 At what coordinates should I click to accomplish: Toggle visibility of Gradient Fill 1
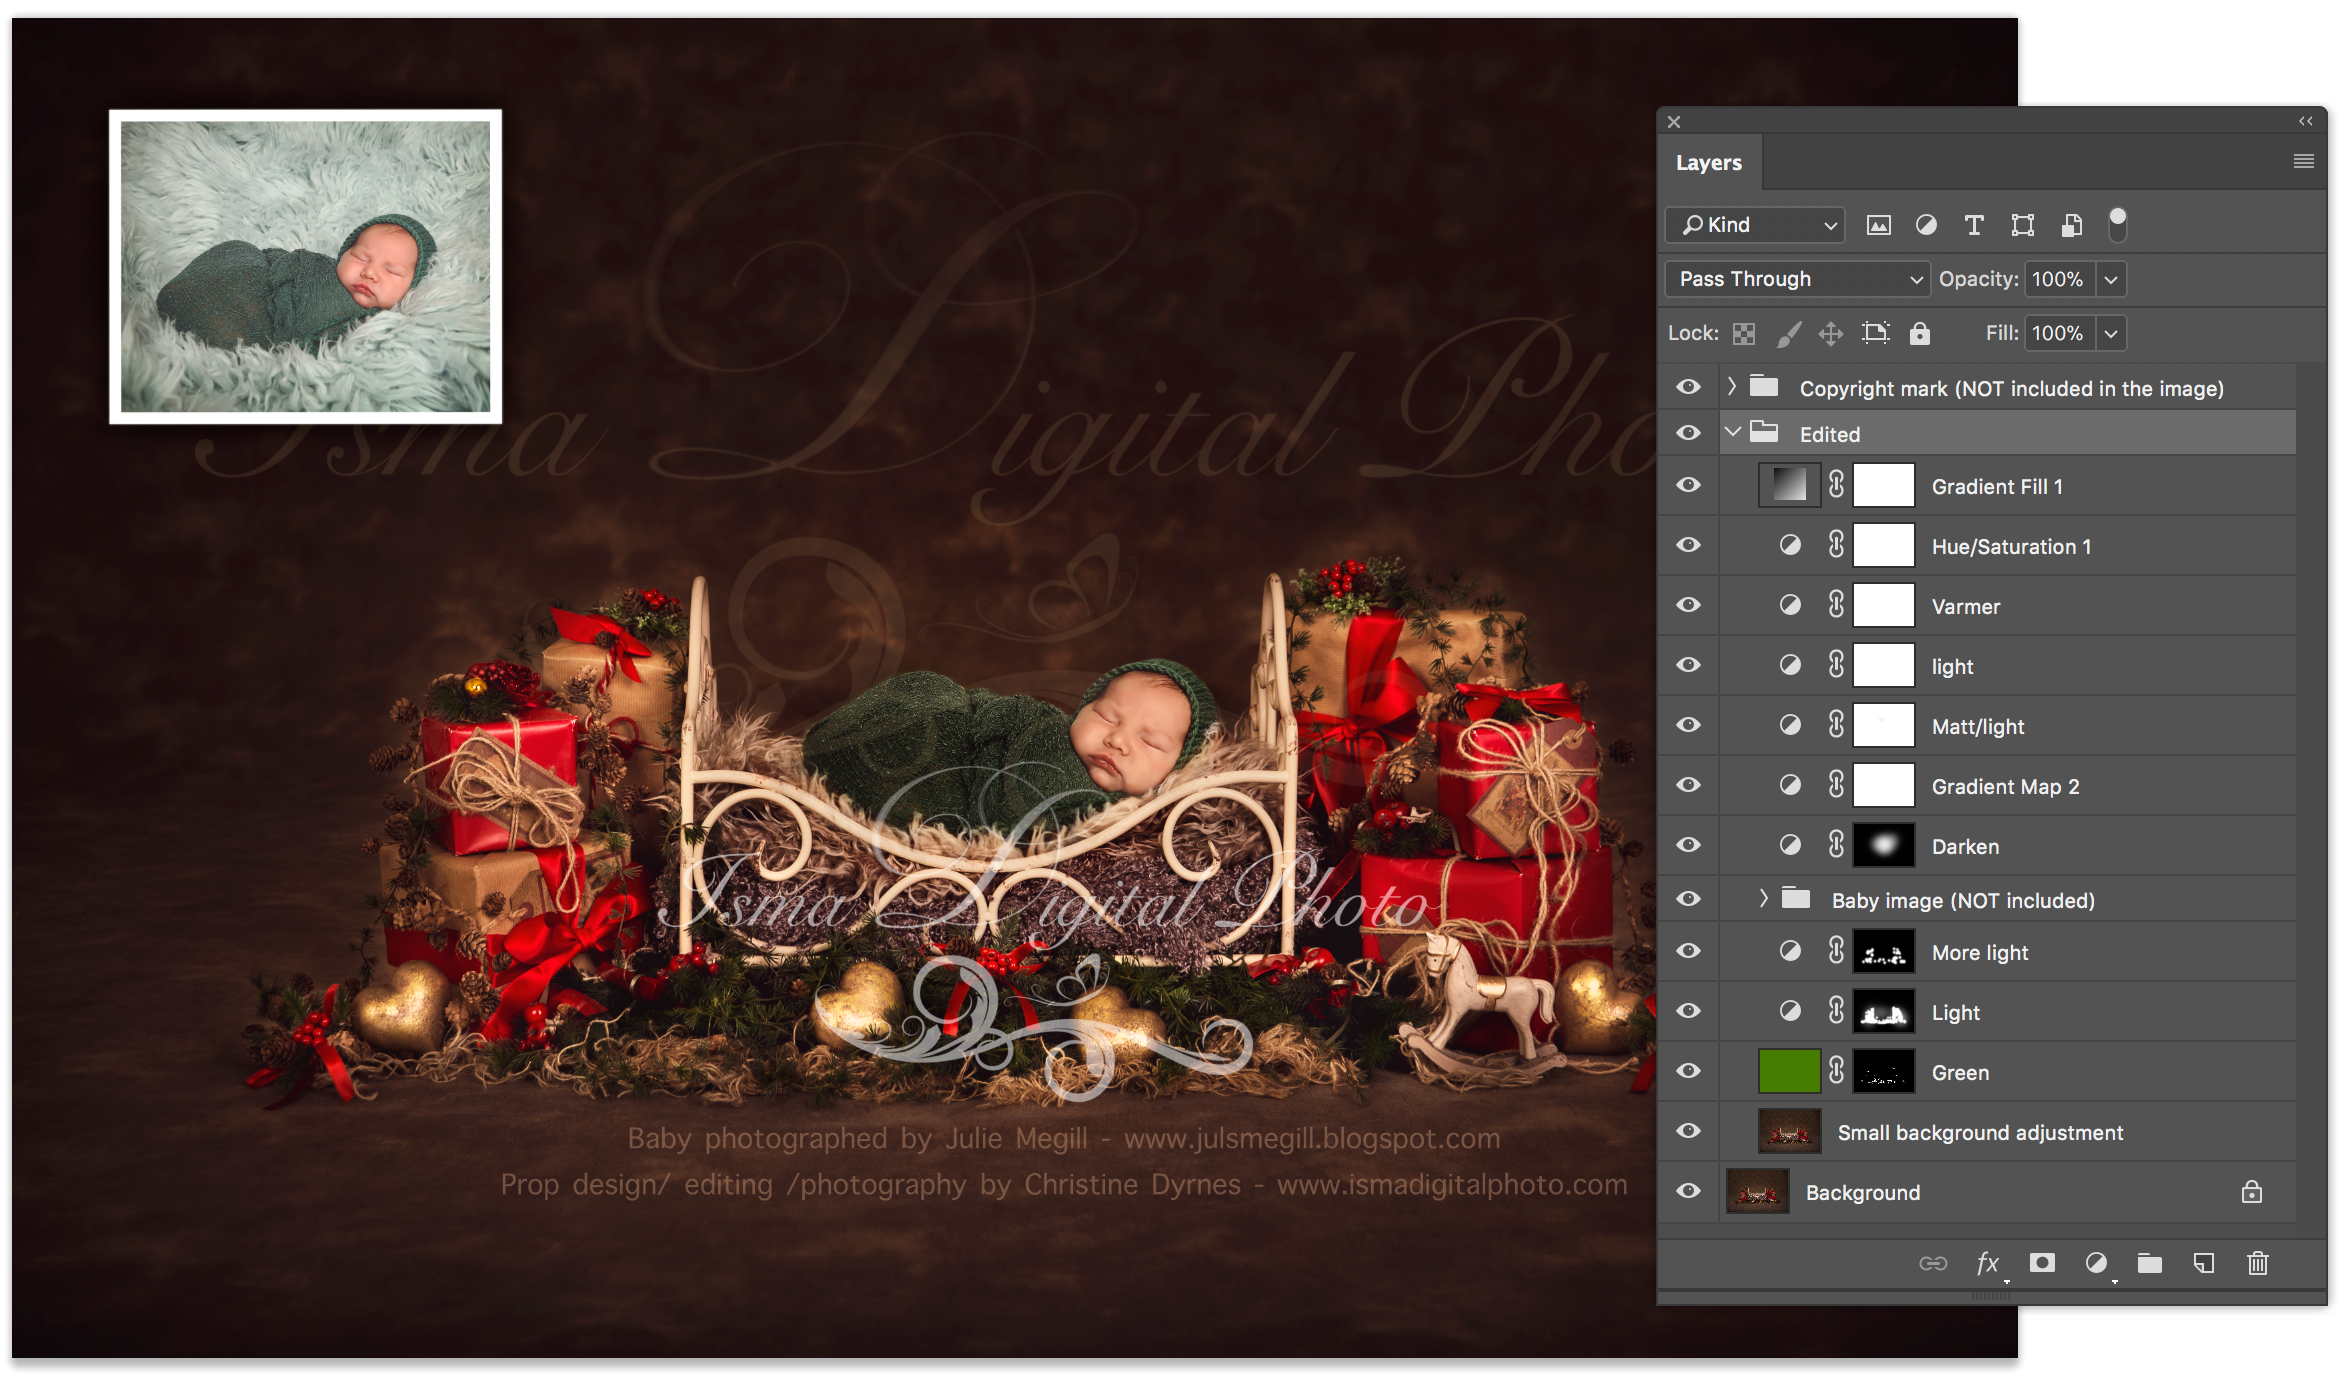[1689, 485]
